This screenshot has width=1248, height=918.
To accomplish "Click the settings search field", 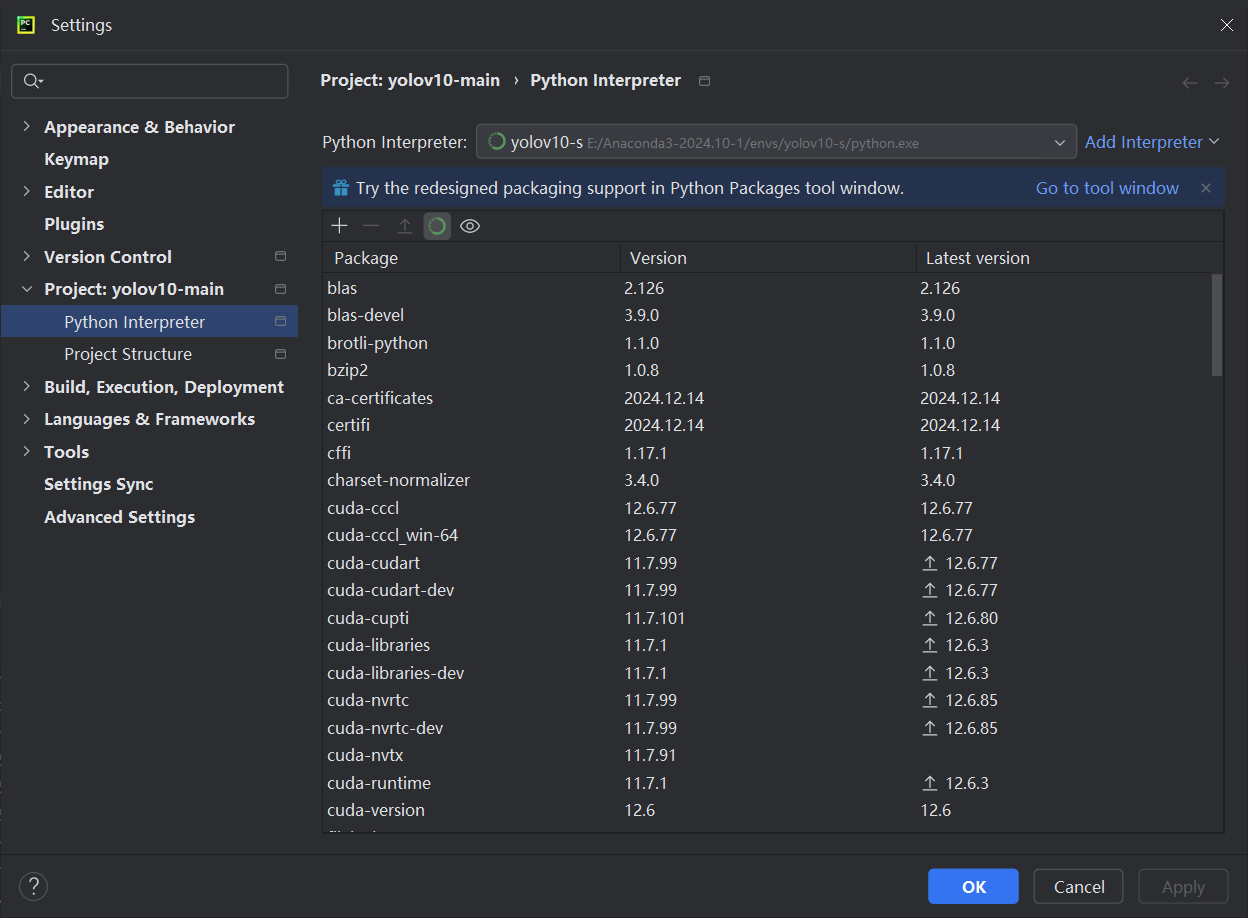I will pyautogui.click(x=150, y=81).
